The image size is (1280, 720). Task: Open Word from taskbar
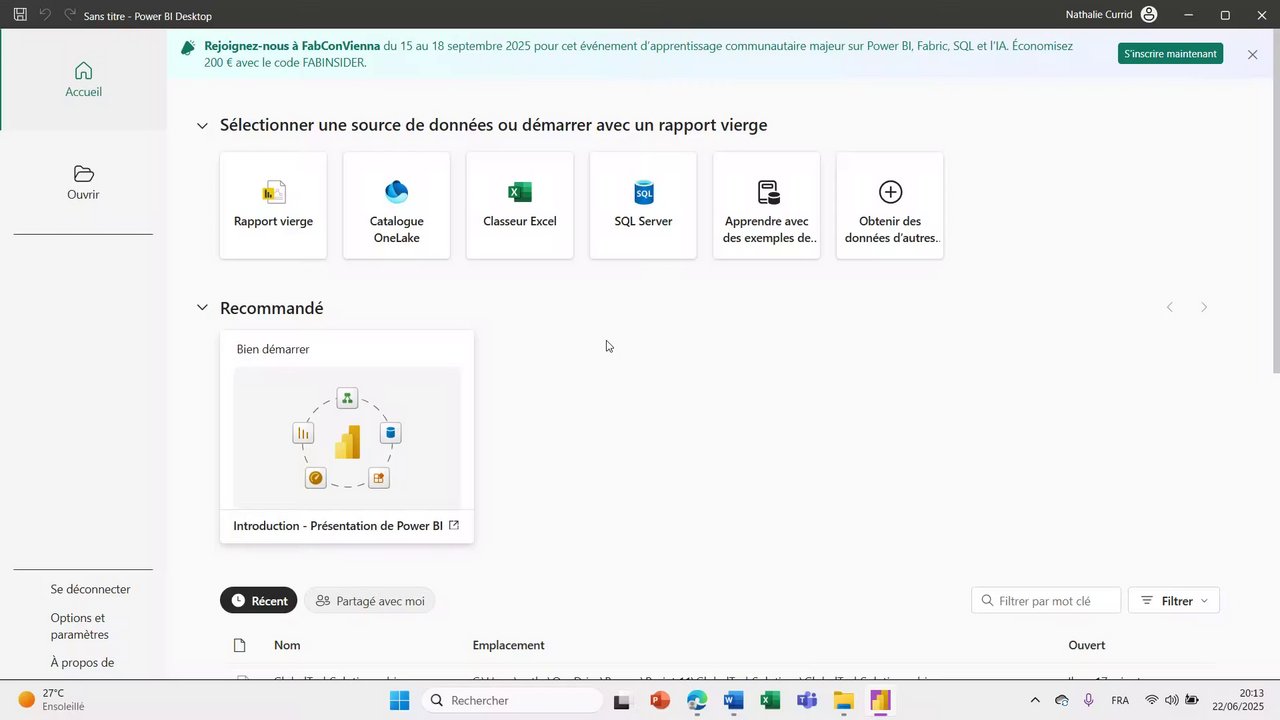tap(734, 700)
